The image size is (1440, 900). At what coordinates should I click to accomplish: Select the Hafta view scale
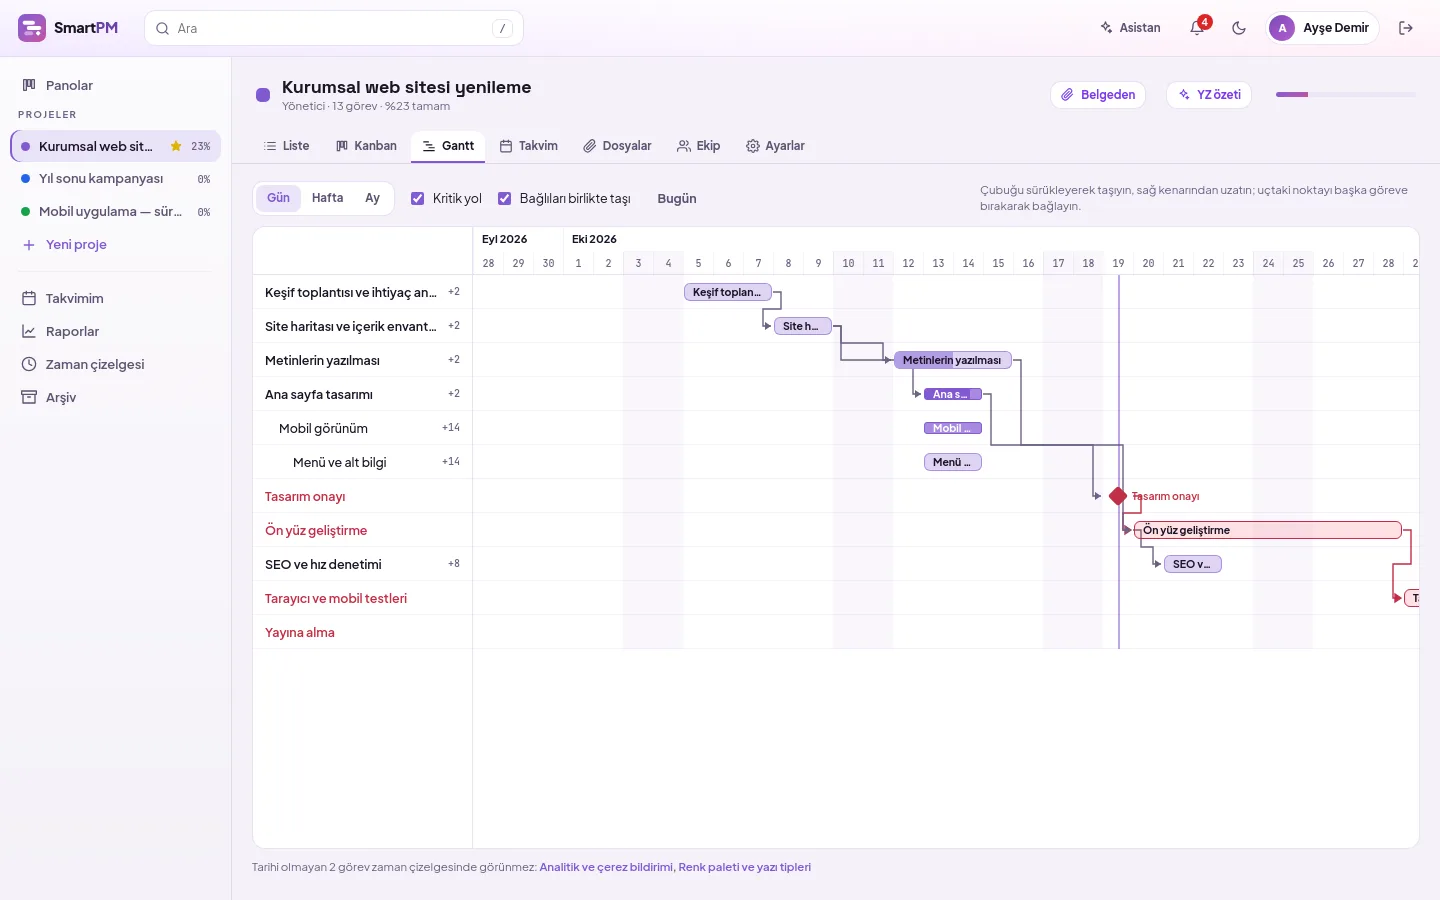pos(327,198)
